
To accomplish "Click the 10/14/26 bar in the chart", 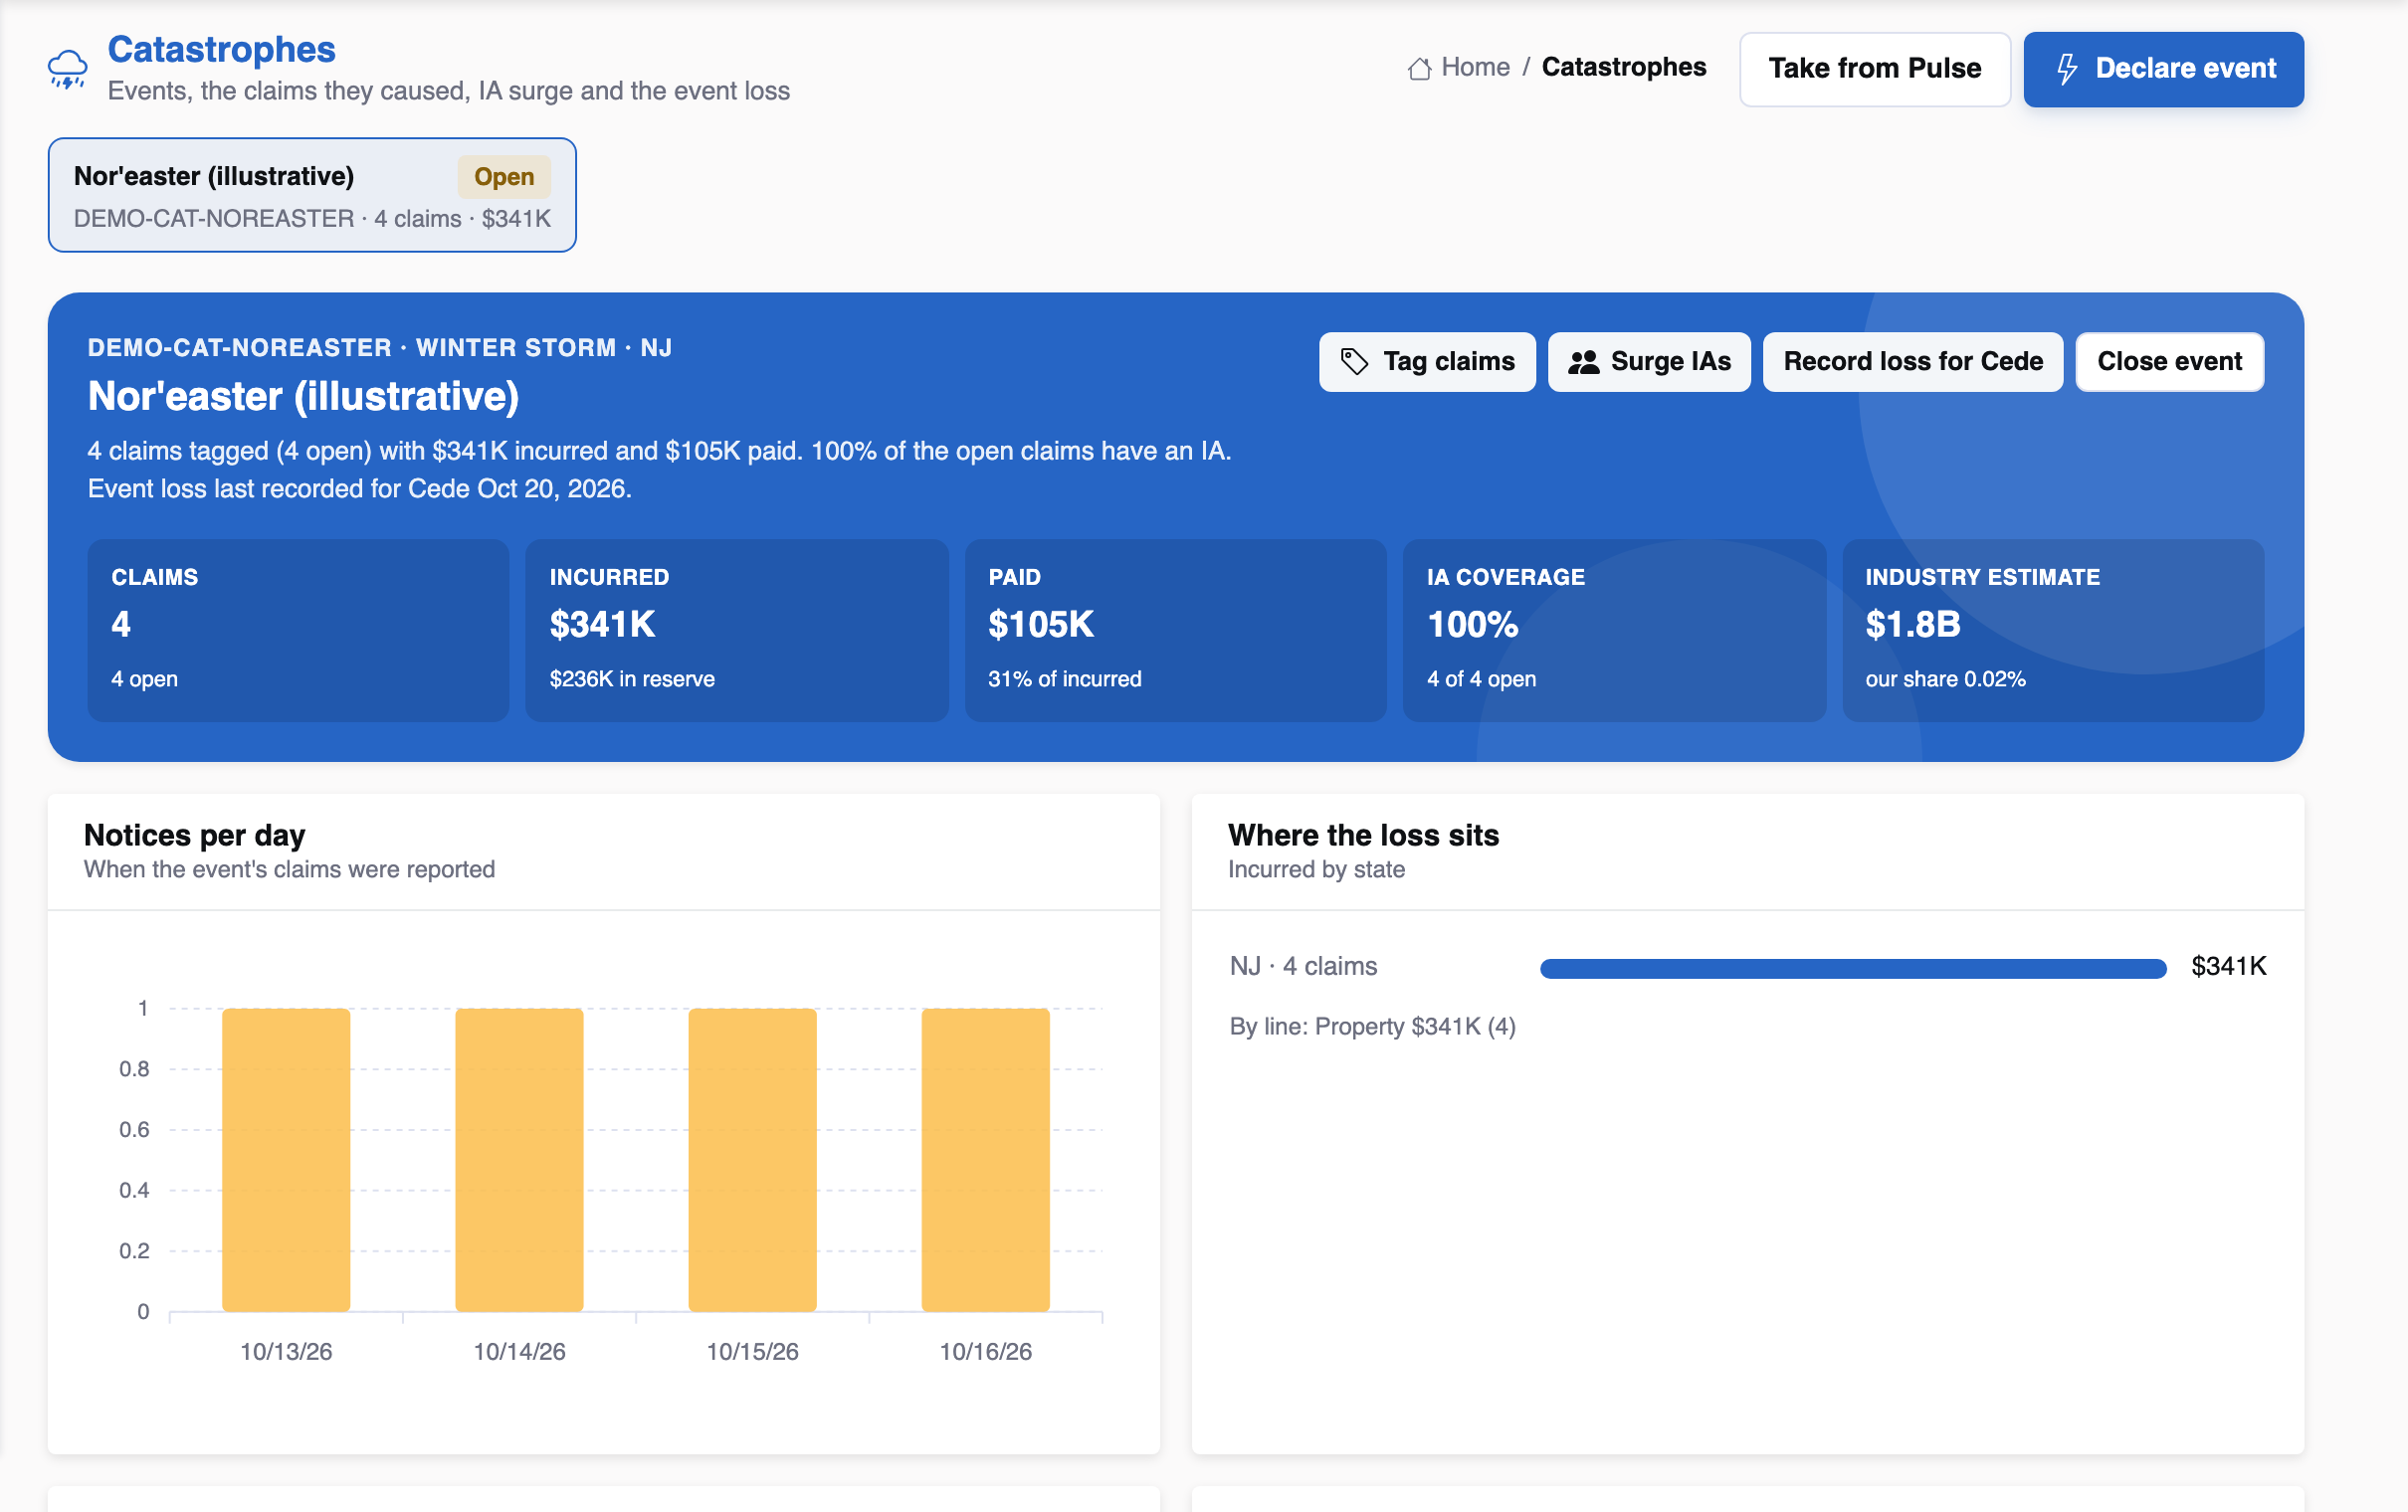I will 519,1160.
